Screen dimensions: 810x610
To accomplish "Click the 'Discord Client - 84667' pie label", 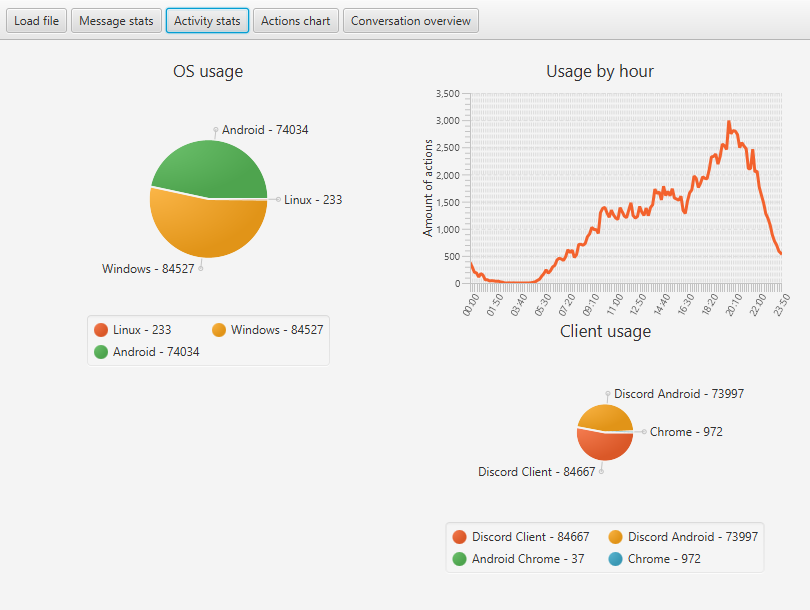I will click(x=537, y=472).
